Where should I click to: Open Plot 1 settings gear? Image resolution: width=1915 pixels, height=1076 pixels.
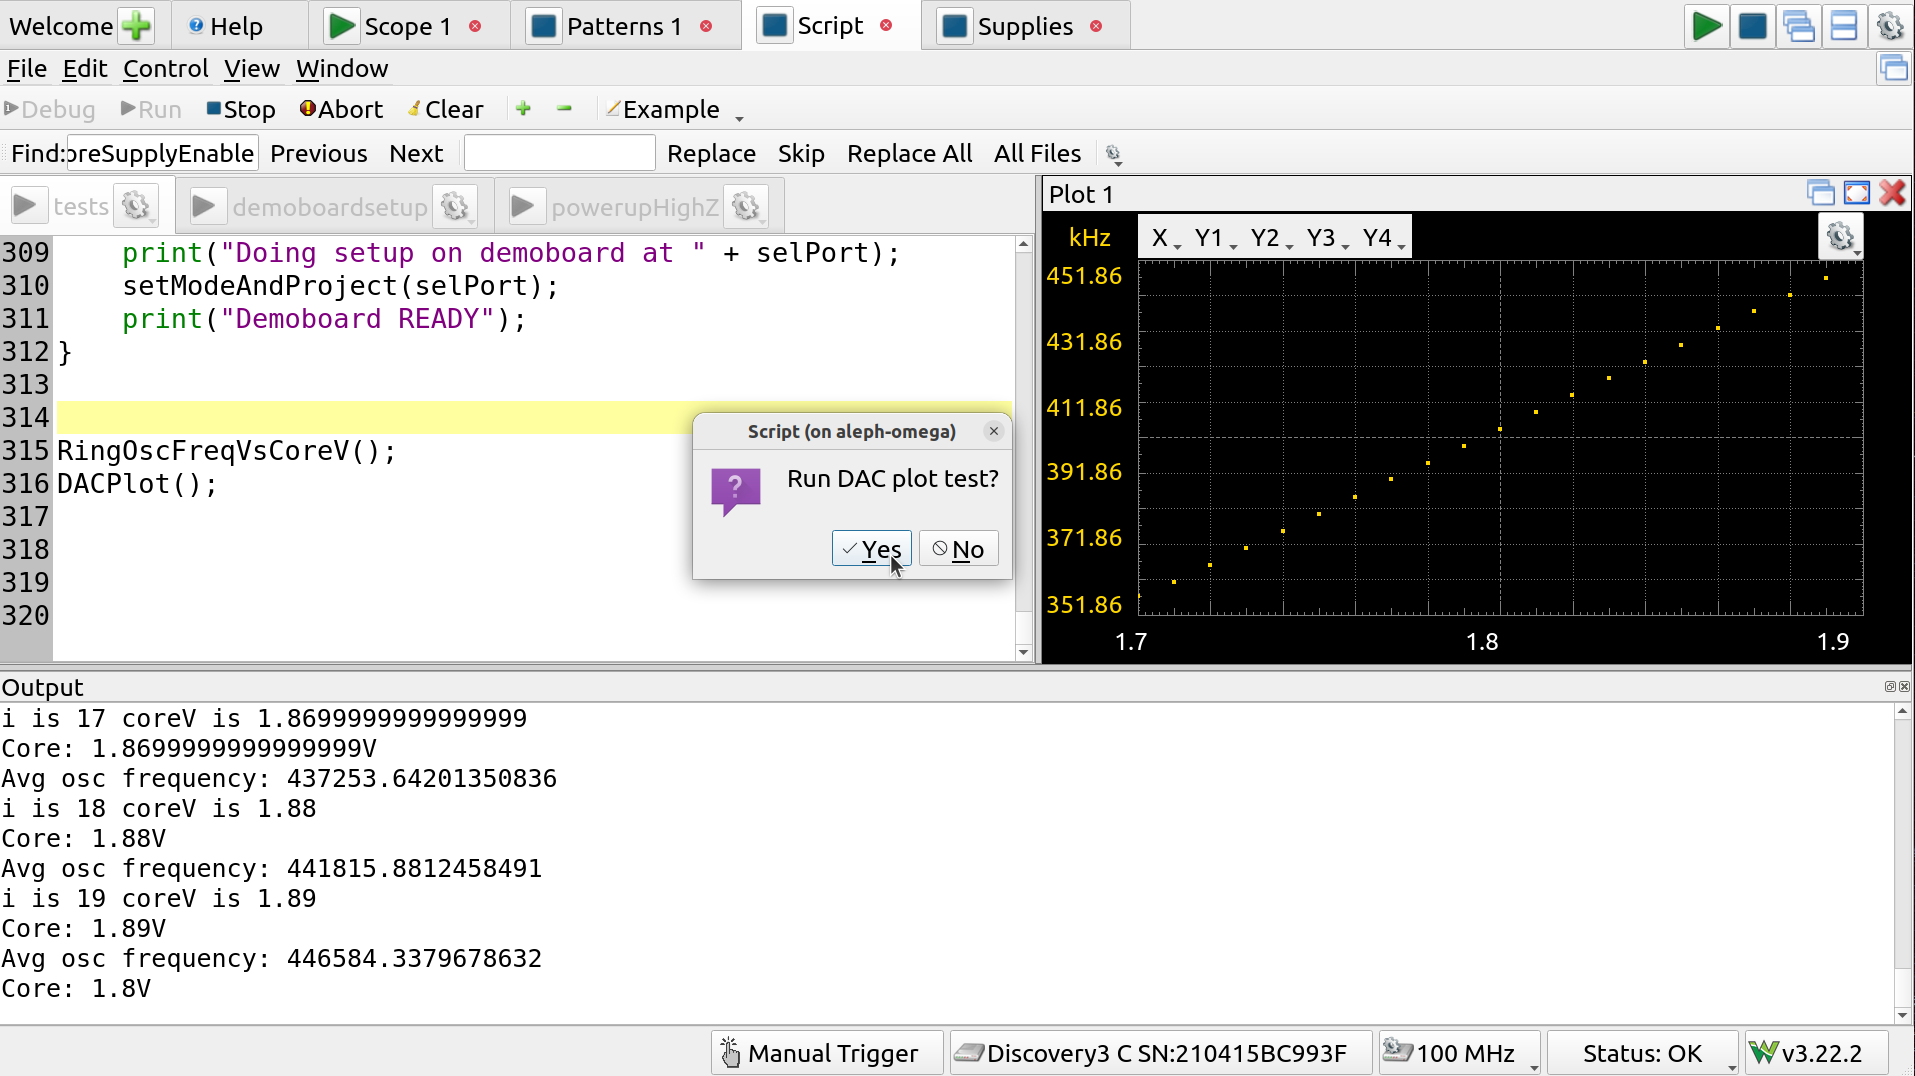[x=1840, y=237]
